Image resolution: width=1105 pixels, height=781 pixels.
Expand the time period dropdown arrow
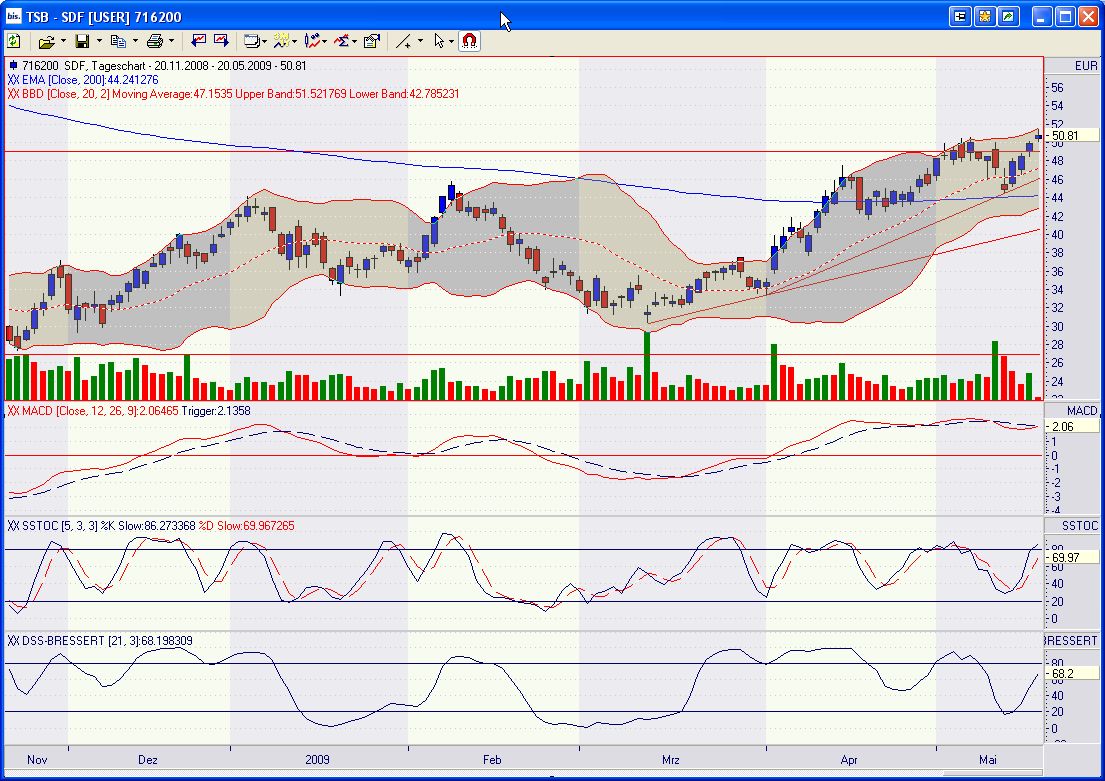click(295, 42)
